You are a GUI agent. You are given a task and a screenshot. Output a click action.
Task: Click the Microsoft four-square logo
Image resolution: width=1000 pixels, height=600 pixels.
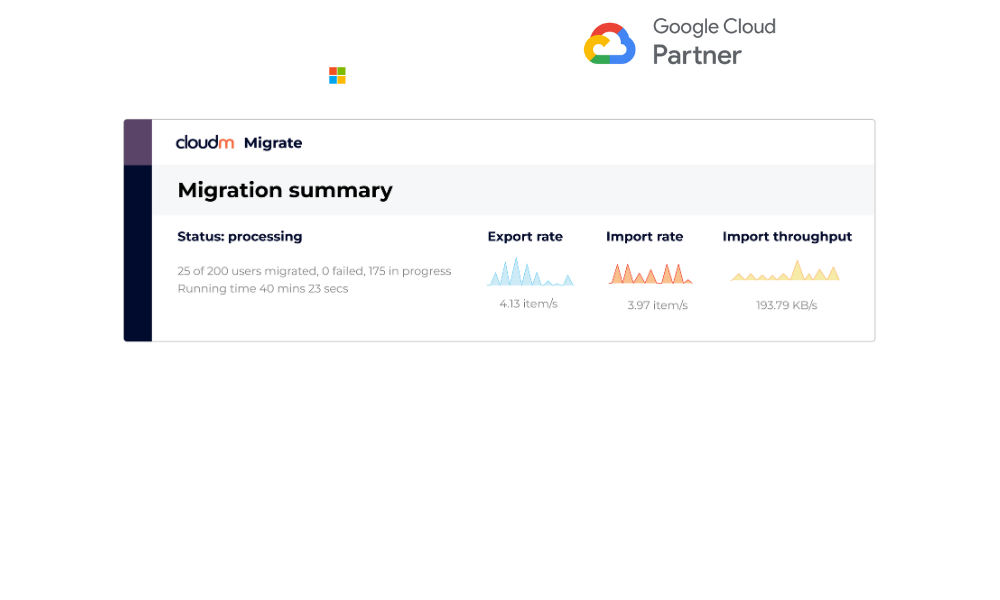point(337,76)
